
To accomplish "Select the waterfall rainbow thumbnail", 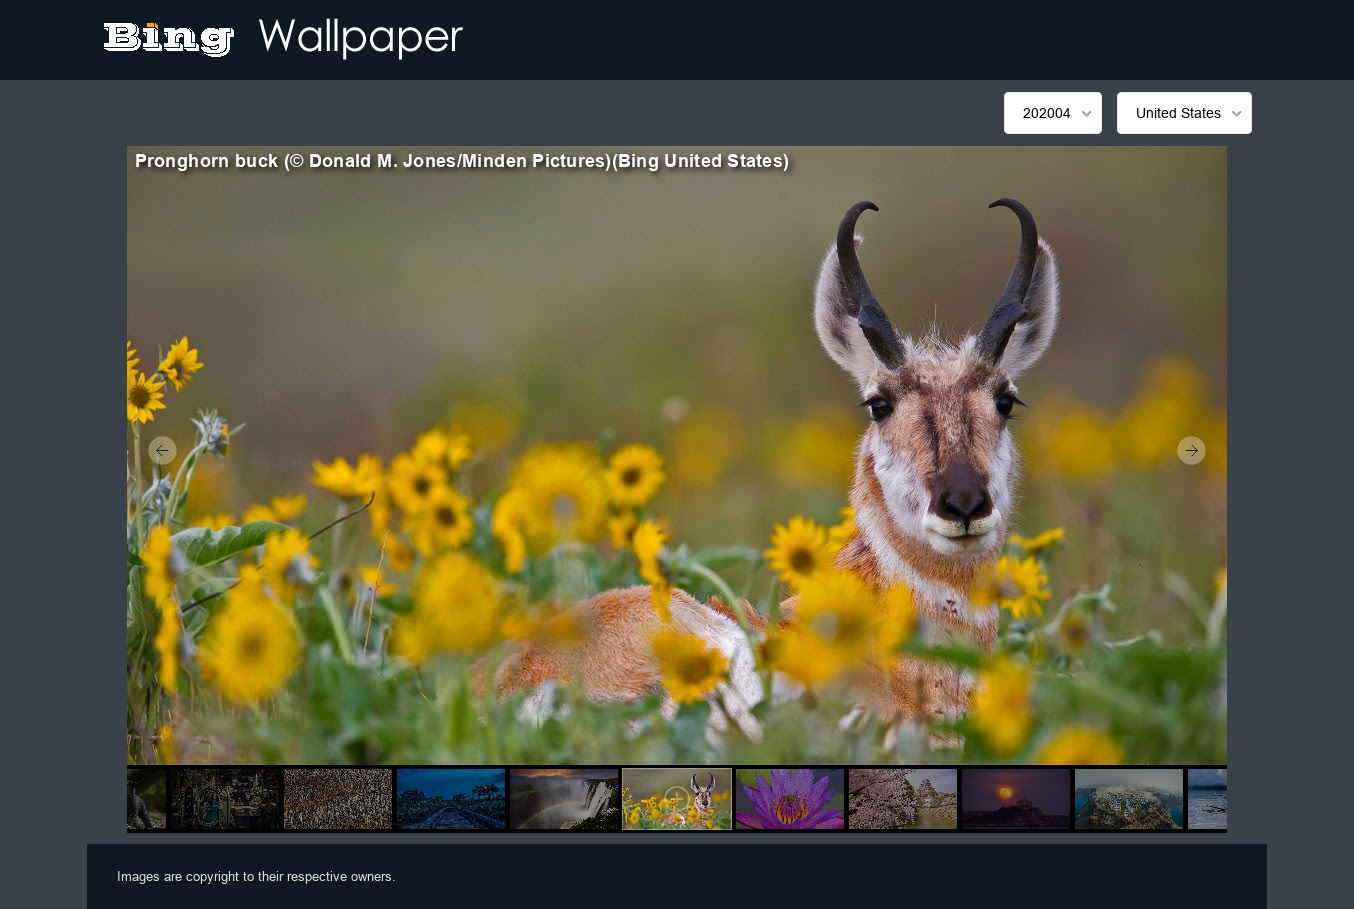I will click(564, 799).
